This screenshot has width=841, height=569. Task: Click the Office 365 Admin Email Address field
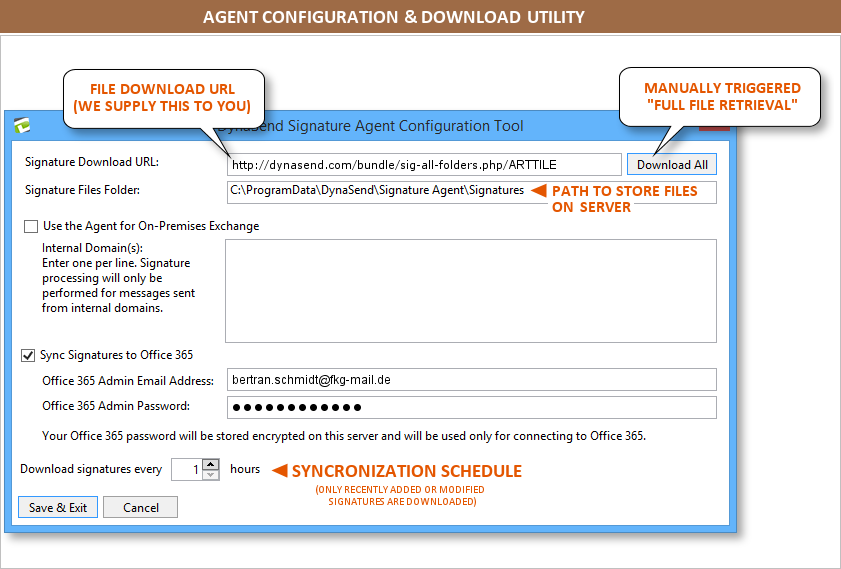pos(471,380)
